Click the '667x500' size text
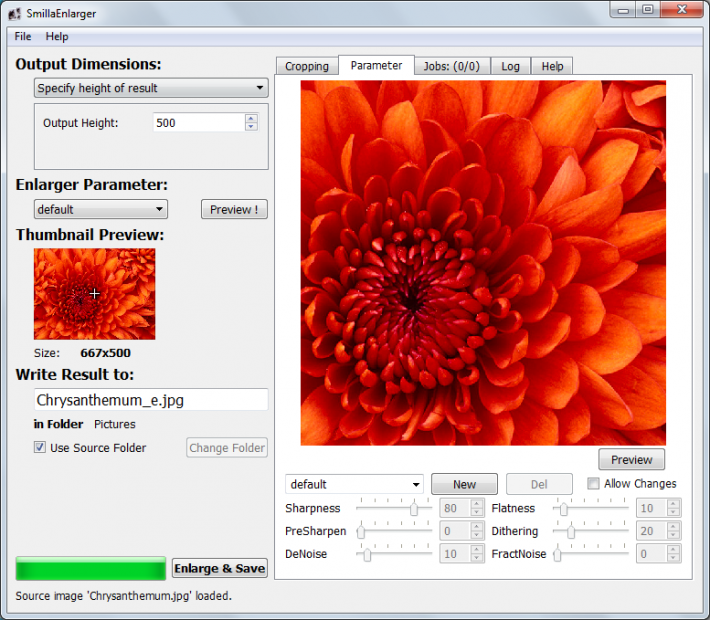Screen dimensions: 710x620 point(106,353)
